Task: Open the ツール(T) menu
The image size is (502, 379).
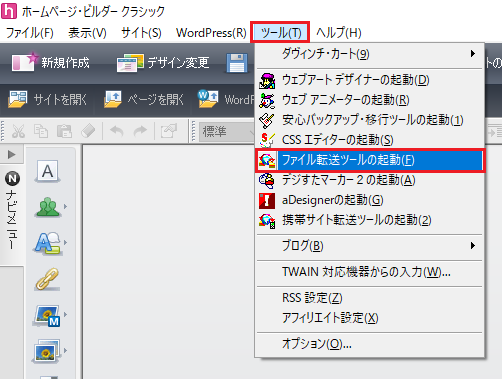Action: coord(280,32)
